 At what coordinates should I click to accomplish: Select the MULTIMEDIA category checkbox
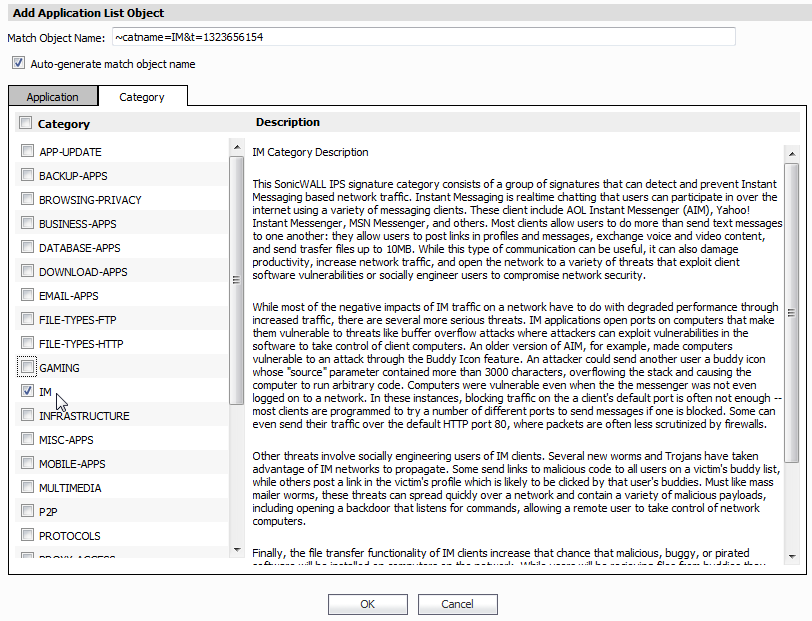pos(27,487)
